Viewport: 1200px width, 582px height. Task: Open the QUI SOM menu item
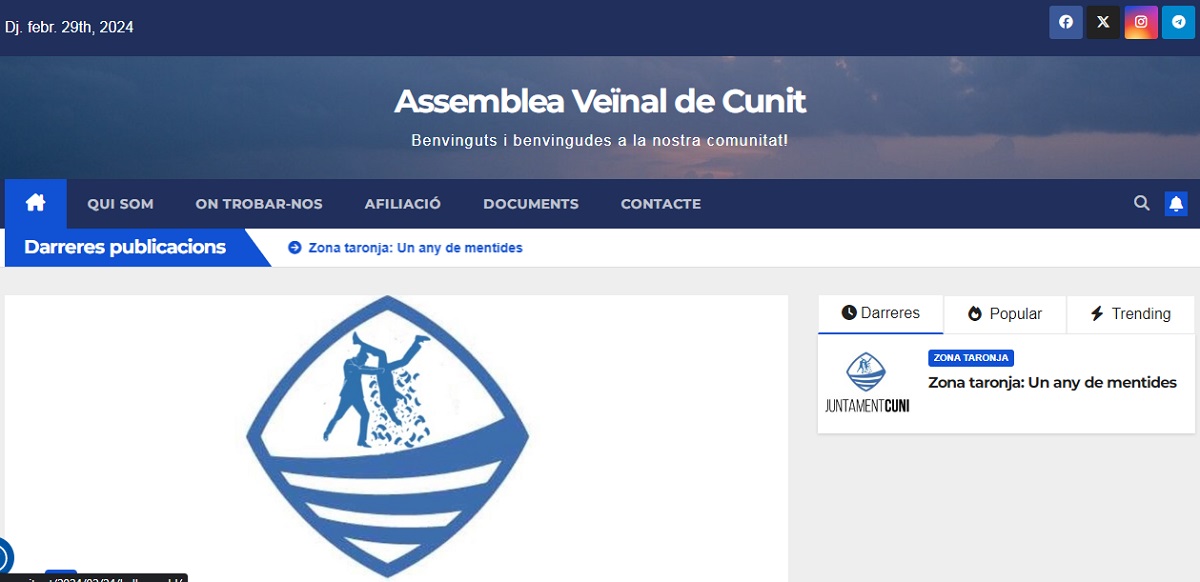(x=120, y=203)
